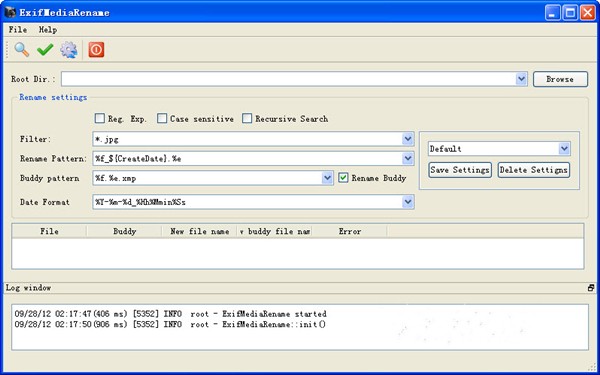Expand the Filter dropdown arrow

(408, 139)
